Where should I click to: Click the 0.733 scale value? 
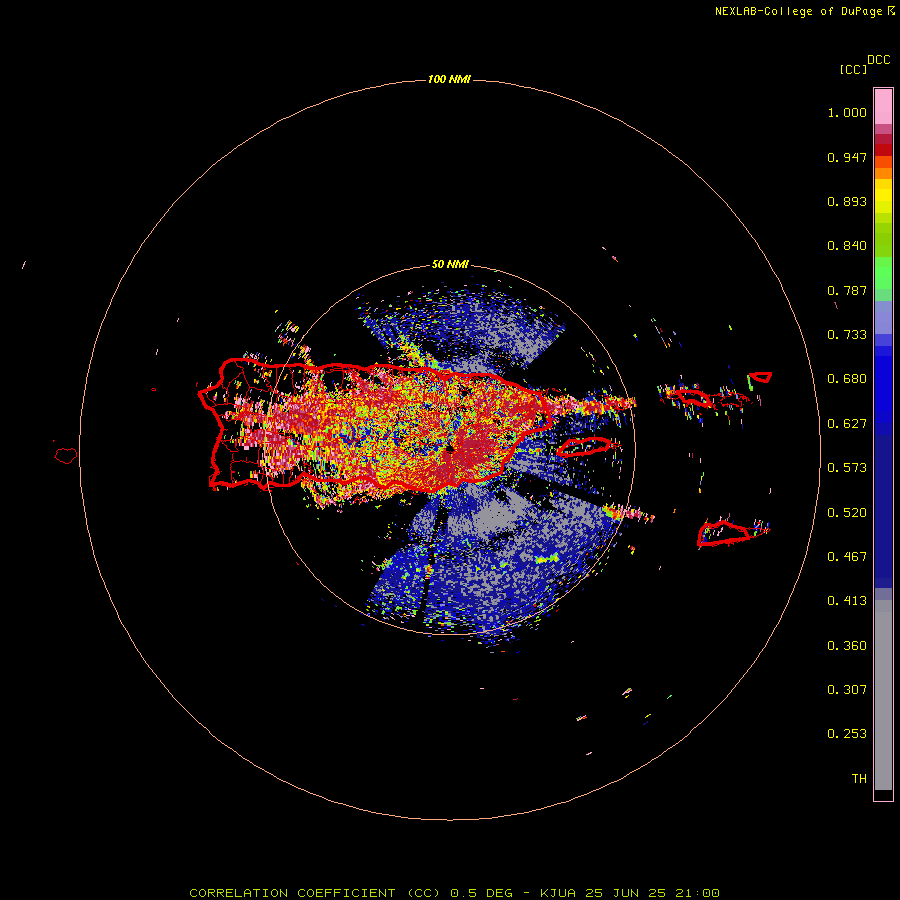tap(847, 335)
